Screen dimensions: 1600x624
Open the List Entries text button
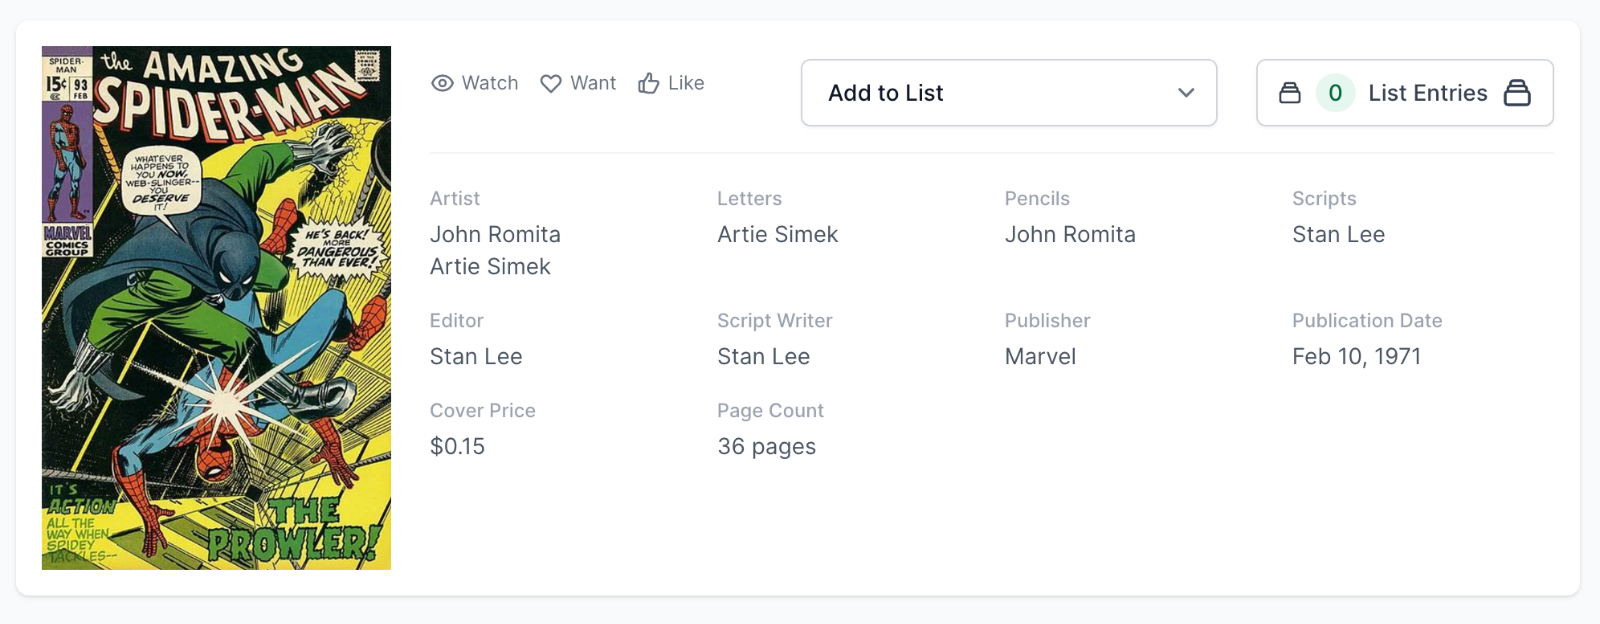click(x=1427, y=93)
